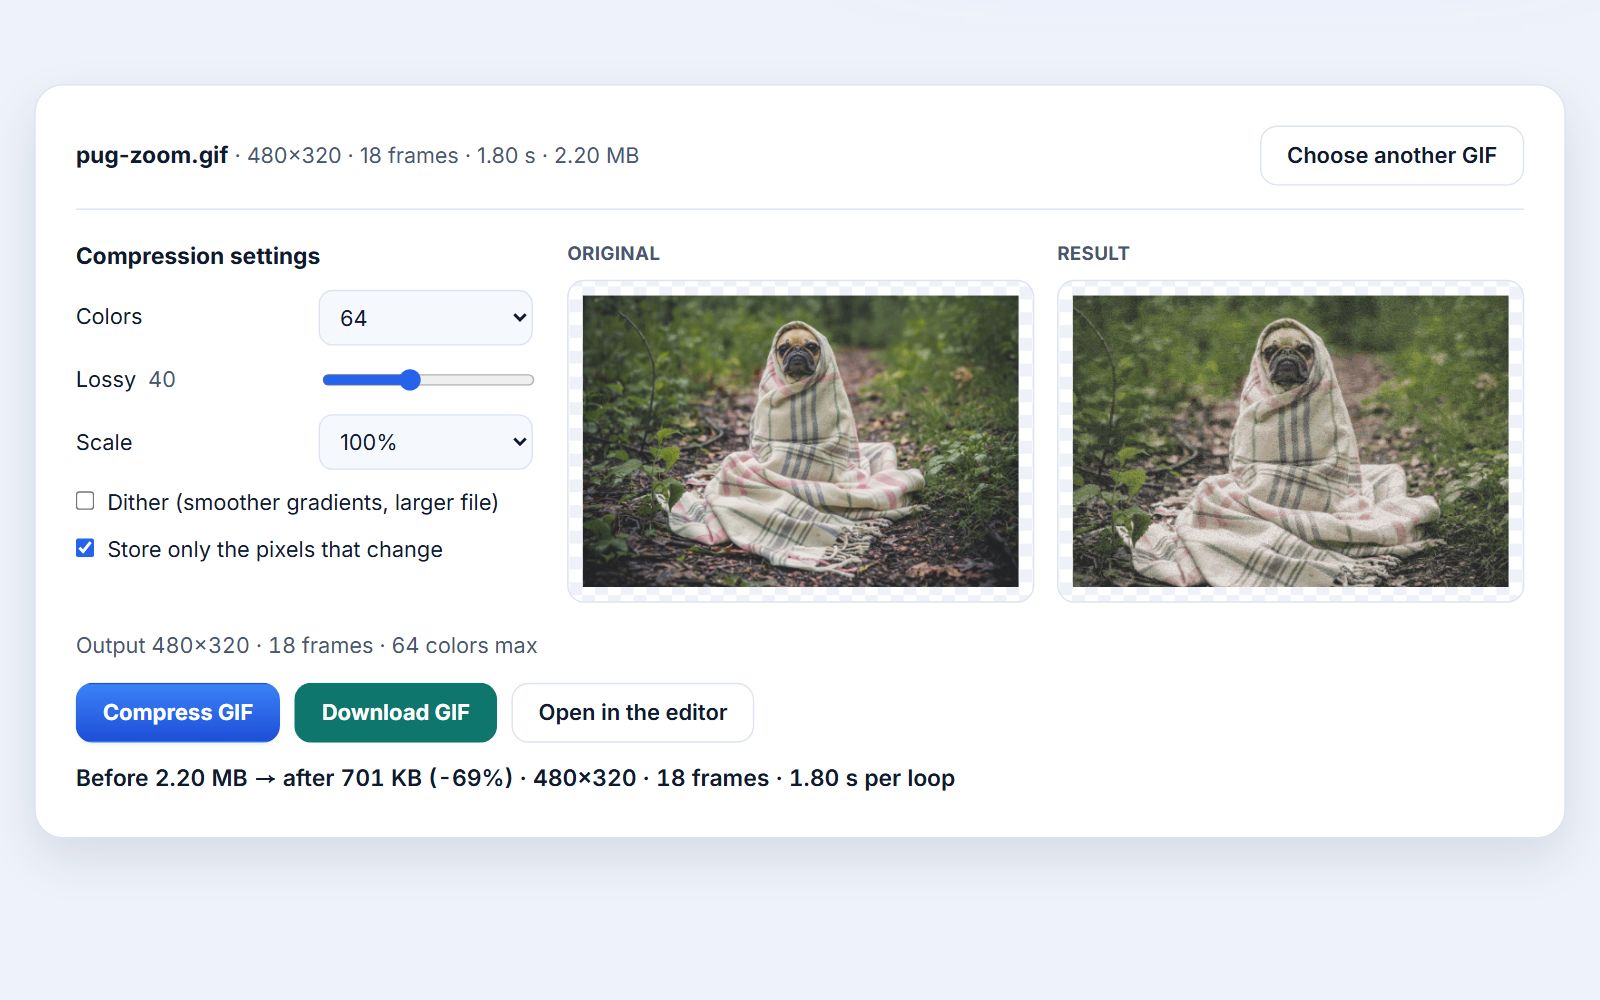Click the Compress GIF button
This screenshot has height=1000, width=1600.
point(178,712)
